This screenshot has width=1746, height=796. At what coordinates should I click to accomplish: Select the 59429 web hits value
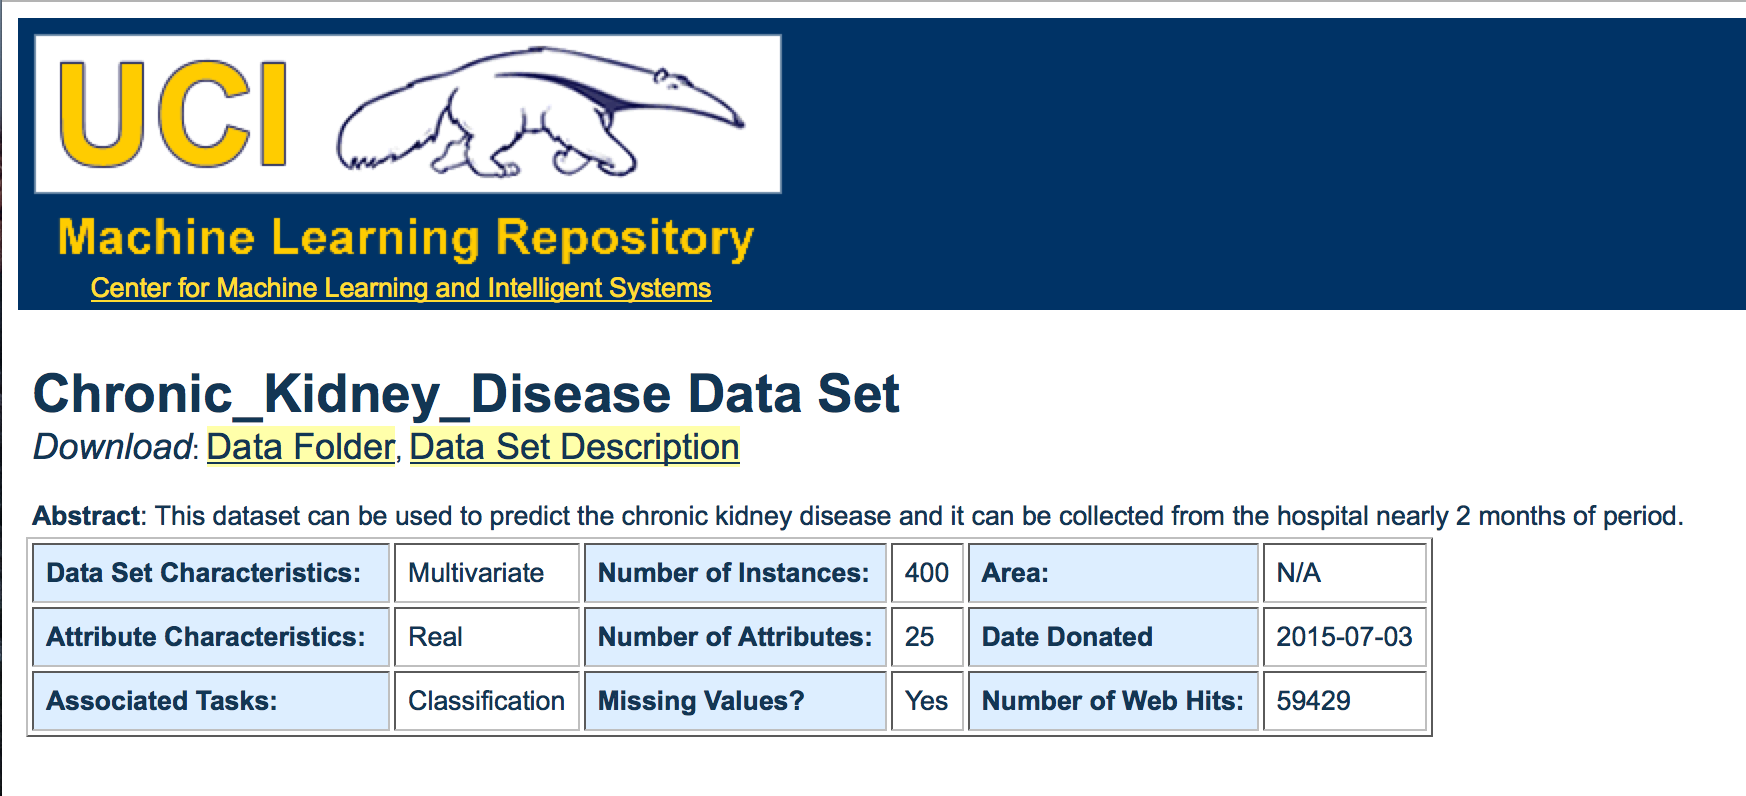click(x=1344, y=701)
